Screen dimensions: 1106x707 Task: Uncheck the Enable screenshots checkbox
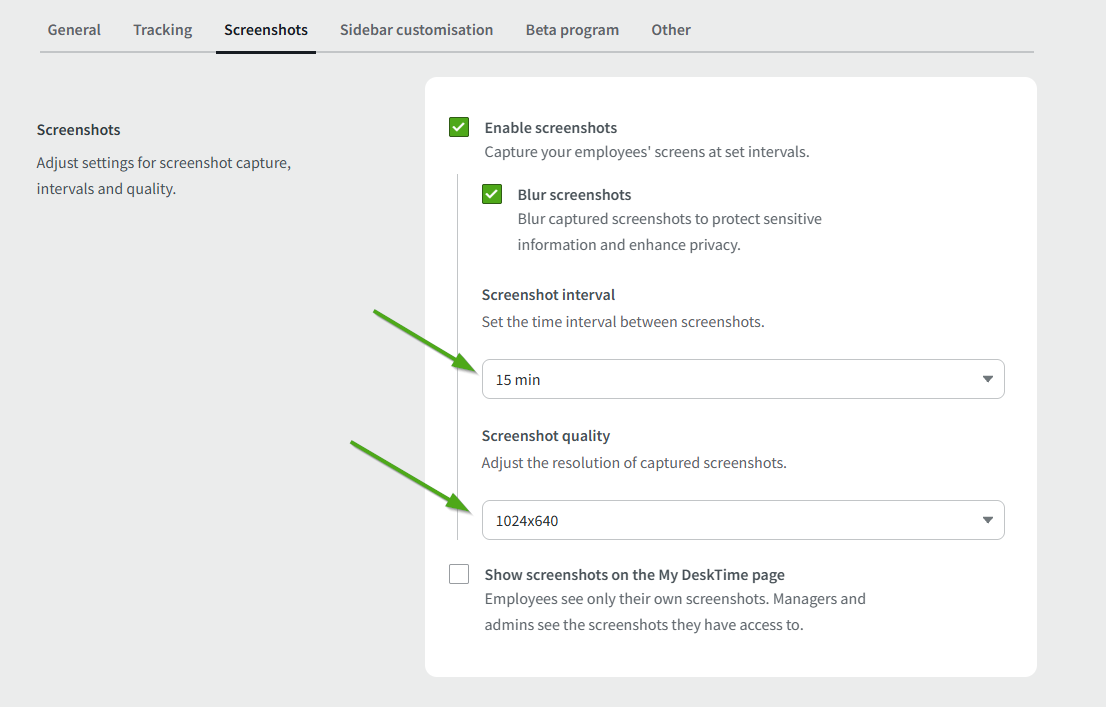459,127
